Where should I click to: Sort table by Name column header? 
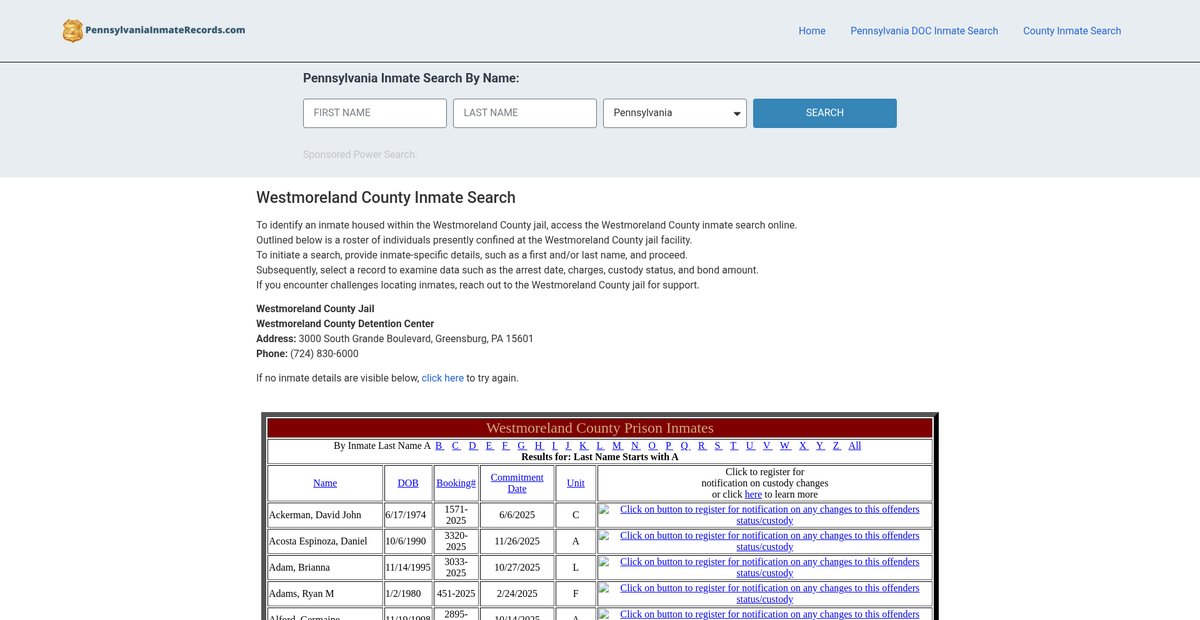click(x=325, y=483)
